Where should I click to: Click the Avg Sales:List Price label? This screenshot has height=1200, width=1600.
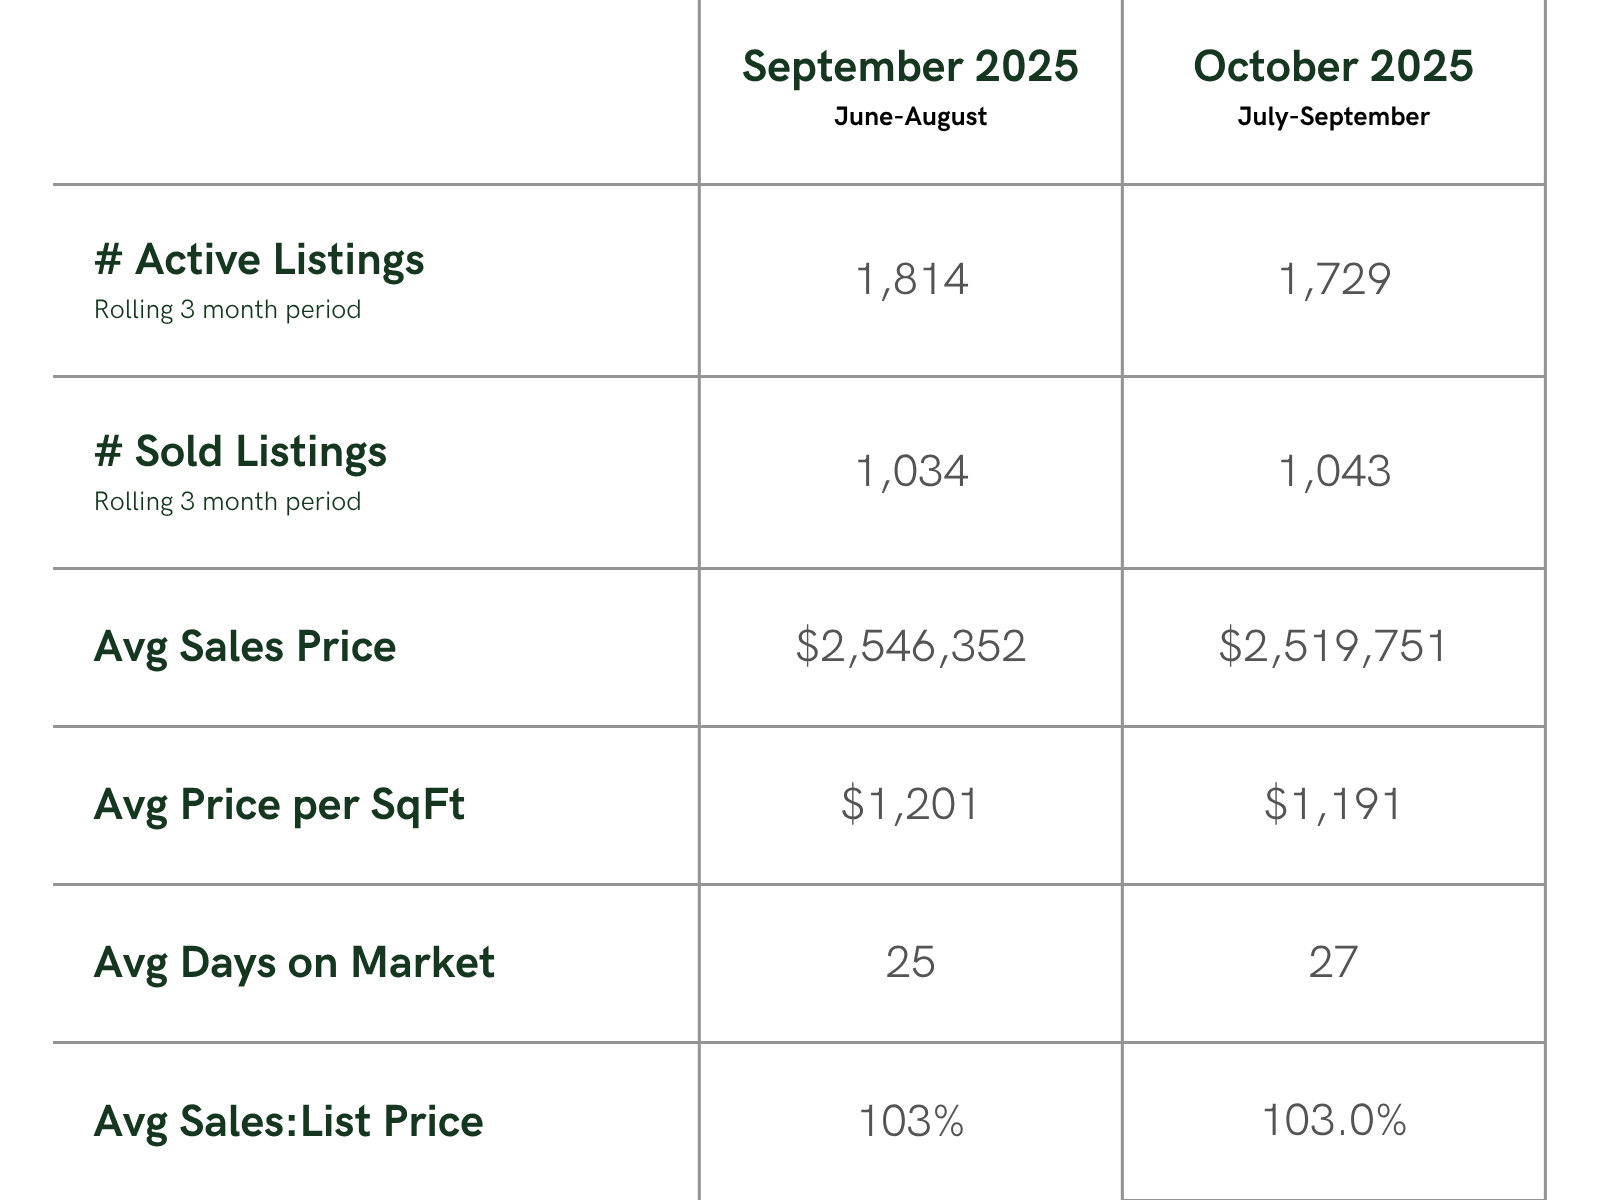pos(288,1121)
